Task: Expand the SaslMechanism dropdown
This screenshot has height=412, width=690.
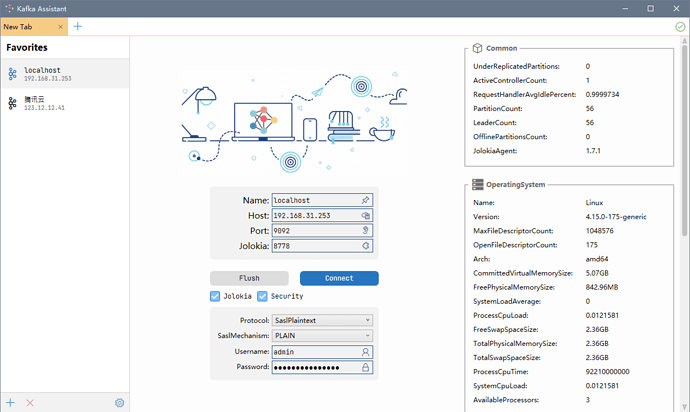Action: click(x=321, y=336)
